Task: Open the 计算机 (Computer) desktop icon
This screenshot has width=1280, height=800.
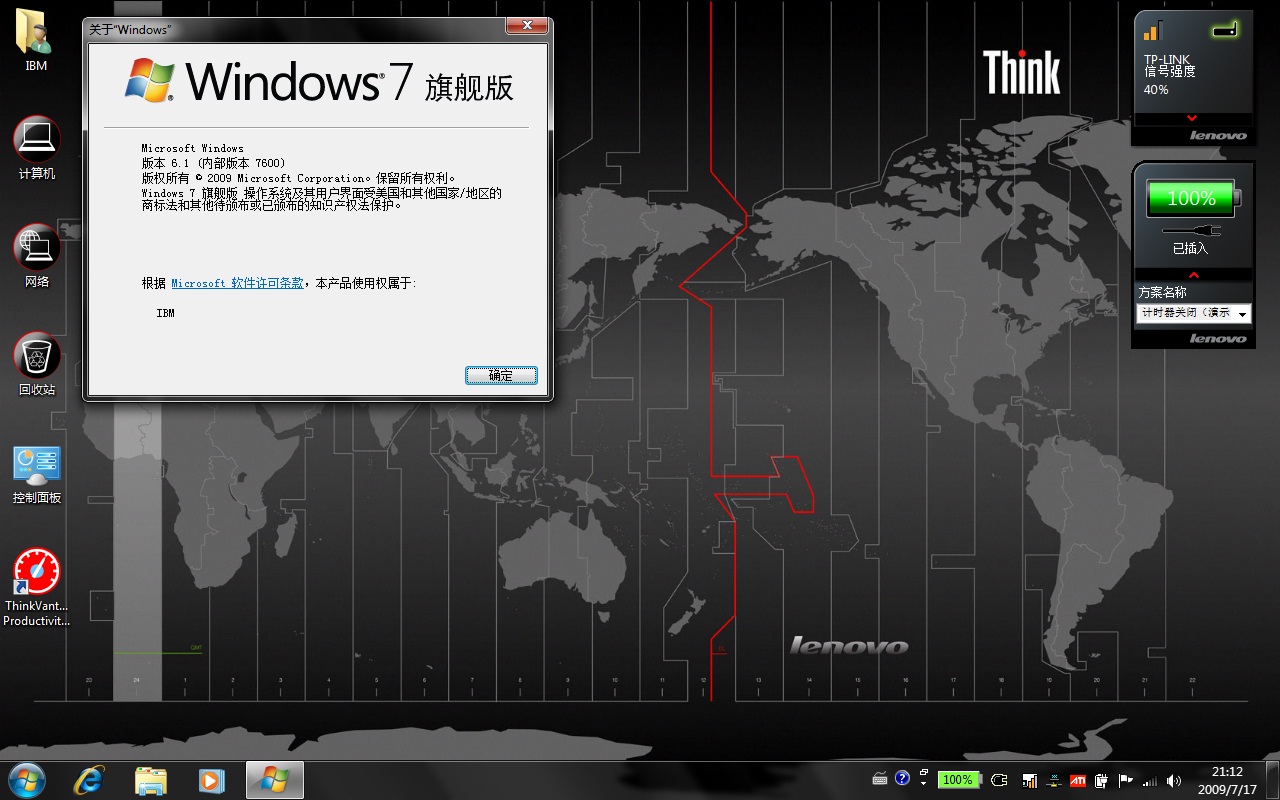Action: click(x=37, y=138)
